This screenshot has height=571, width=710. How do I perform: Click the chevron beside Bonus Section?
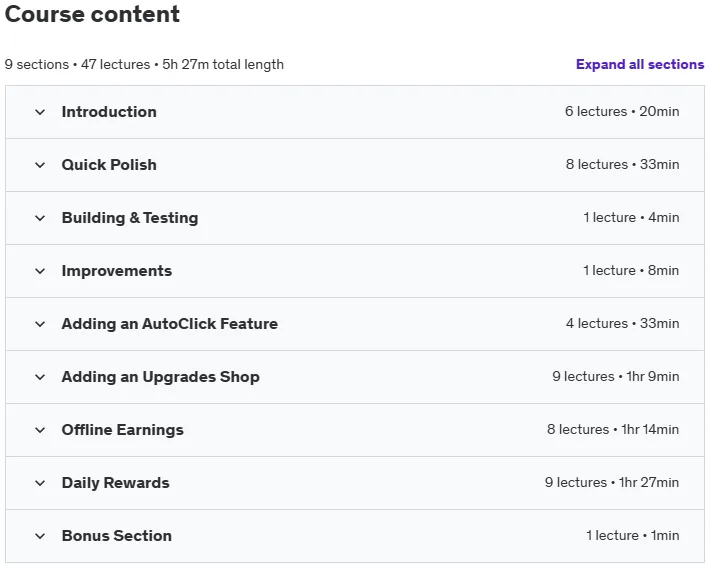click(x=40, y=536)
